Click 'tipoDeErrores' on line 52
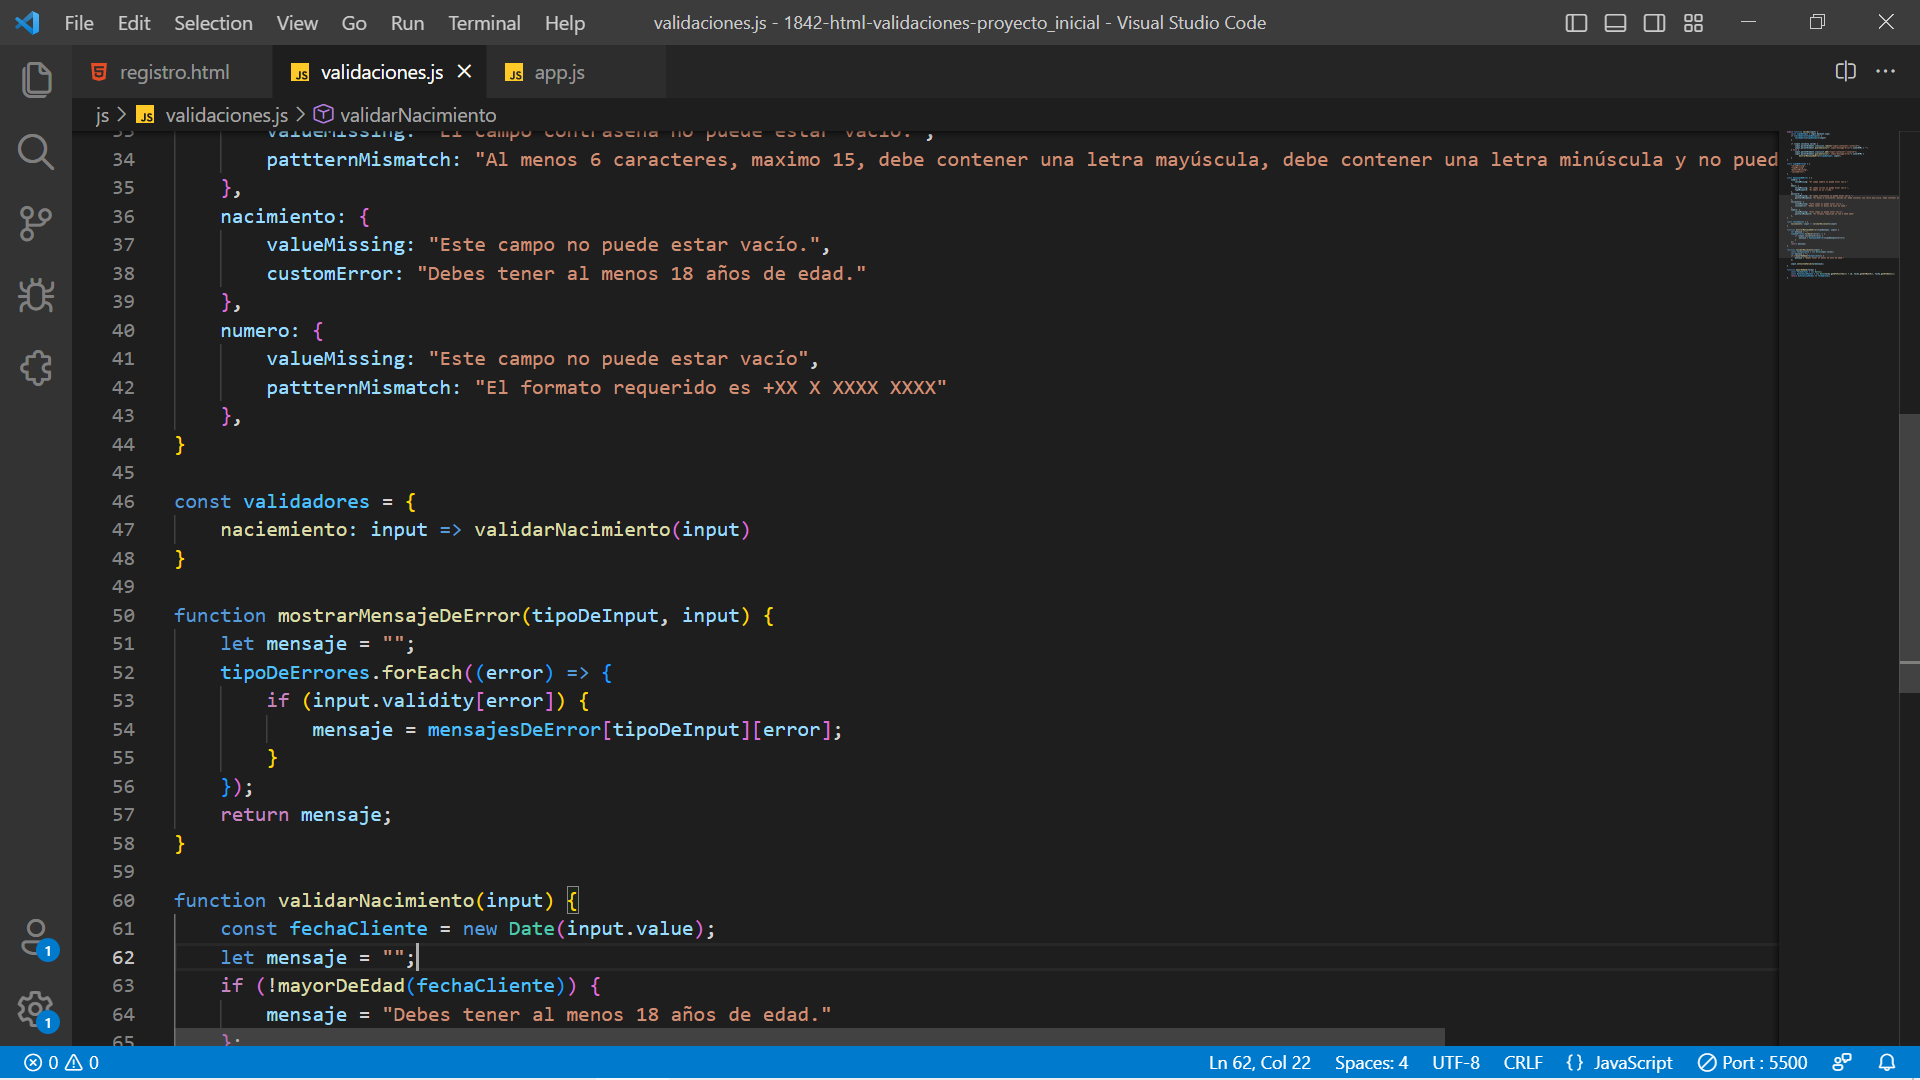Viewport: 1920px width, 1080px height. tap(295, 673)
